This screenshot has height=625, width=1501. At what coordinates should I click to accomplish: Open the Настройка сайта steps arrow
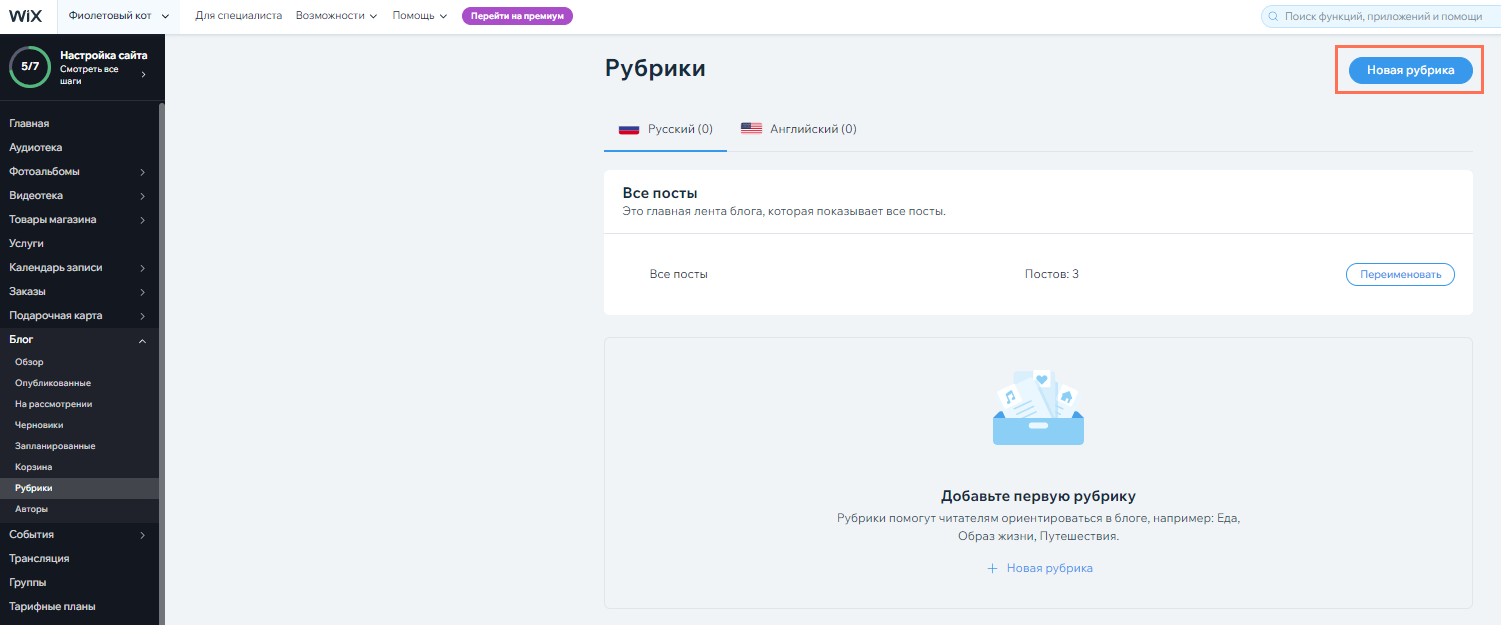coord(143,74)
